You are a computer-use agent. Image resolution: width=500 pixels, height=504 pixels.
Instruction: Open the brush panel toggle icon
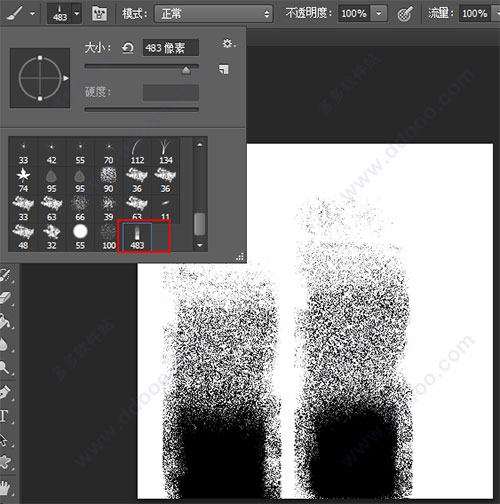[x=99, y=14]
